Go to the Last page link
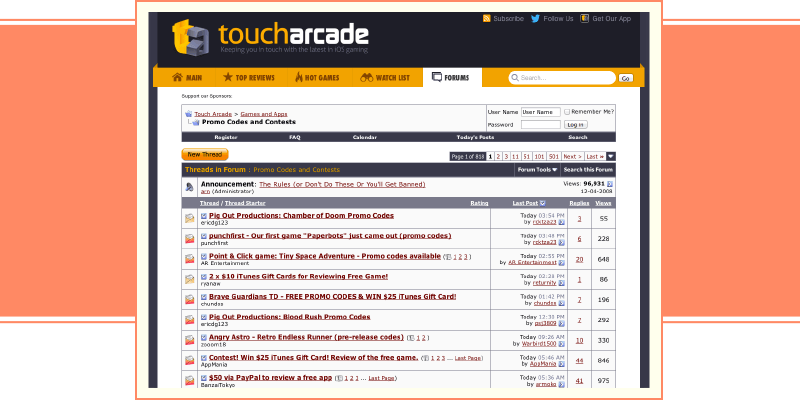800x400 pixels. (595, 157)
